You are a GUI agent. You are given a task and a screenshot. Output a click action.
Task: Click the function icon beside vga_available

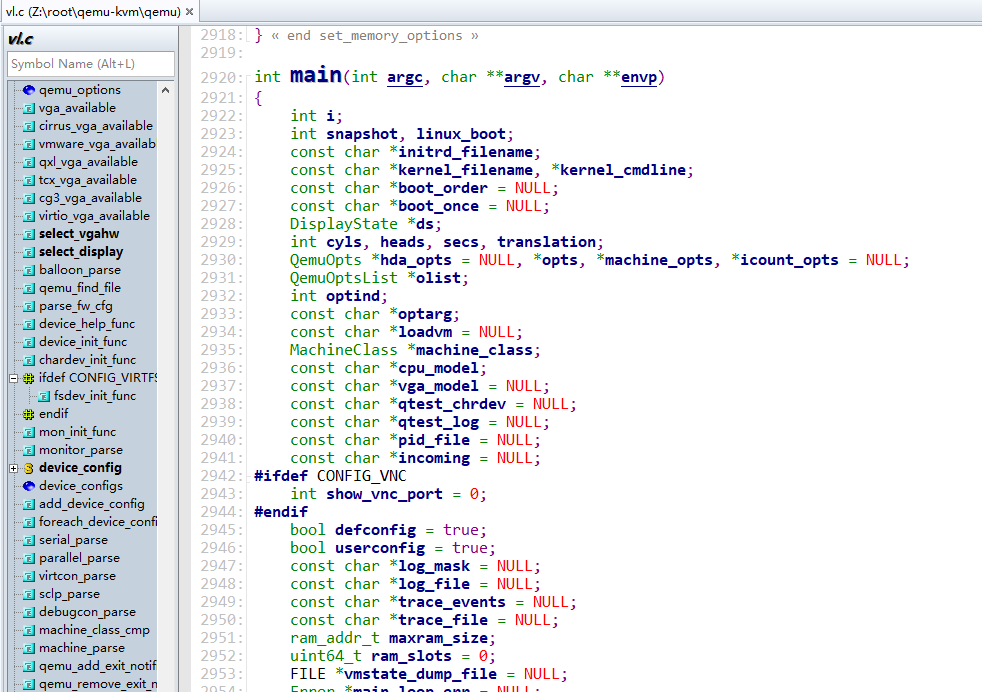29,108
